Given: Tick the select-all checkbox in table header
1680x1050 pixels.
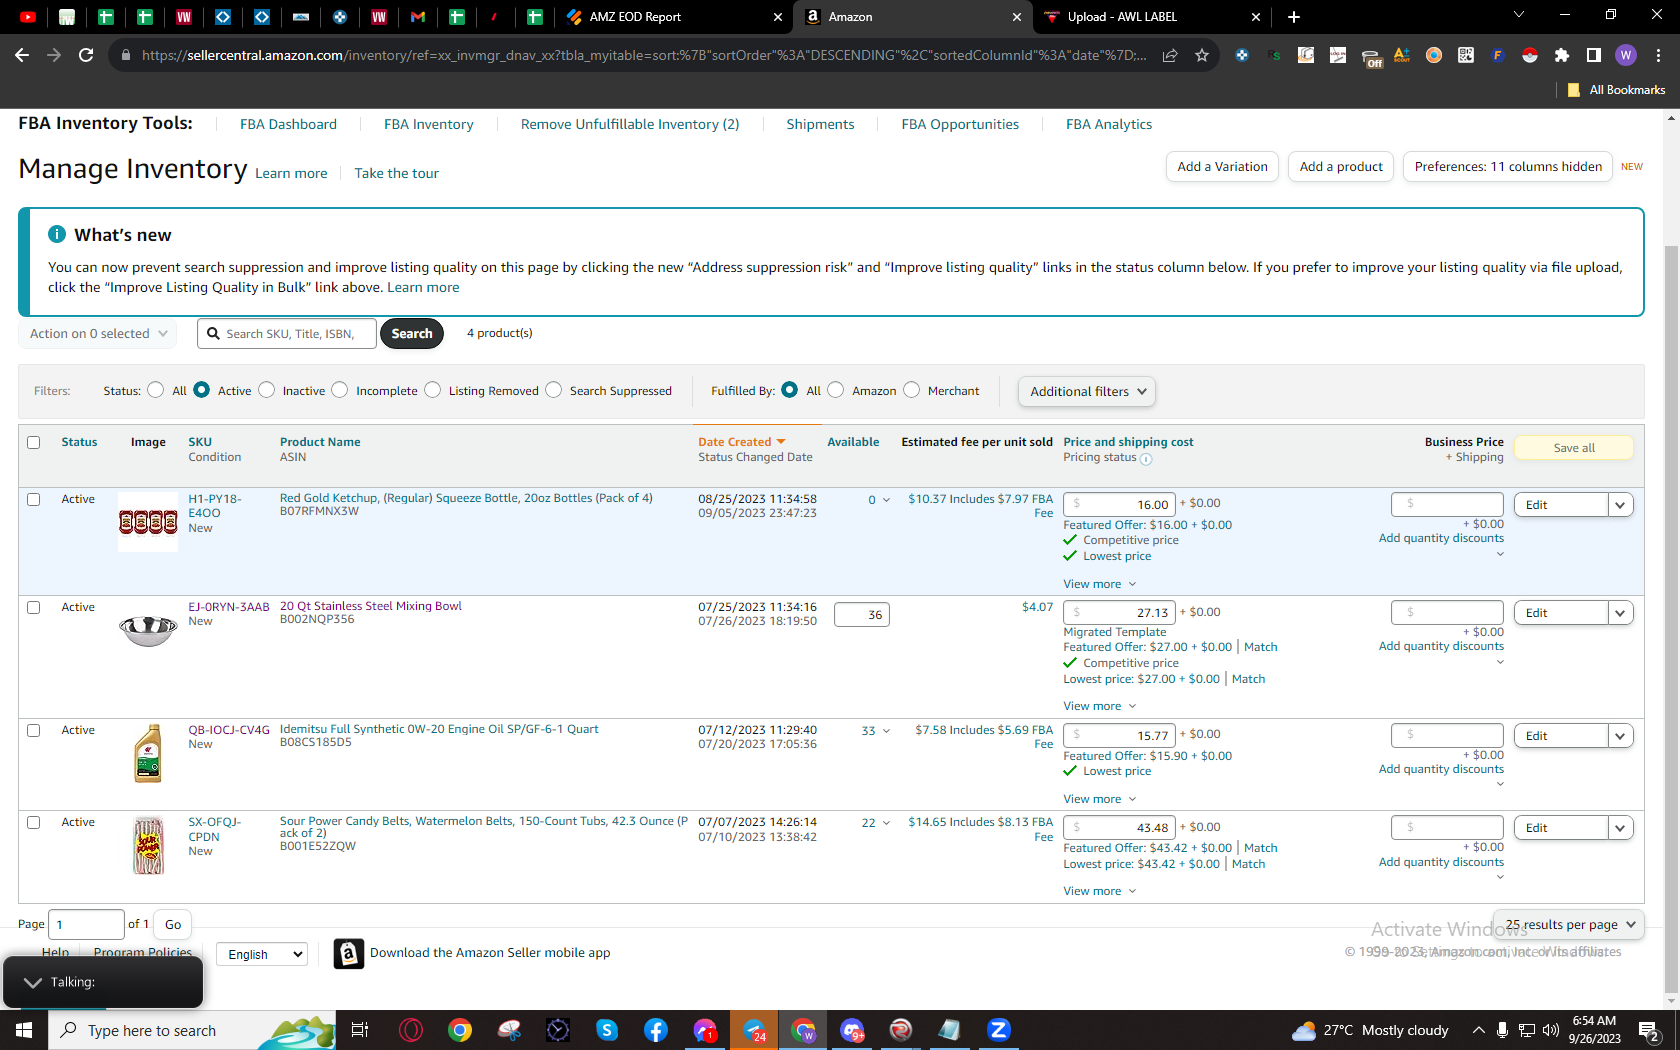Looking at the screenshot, I should [34, 442].
